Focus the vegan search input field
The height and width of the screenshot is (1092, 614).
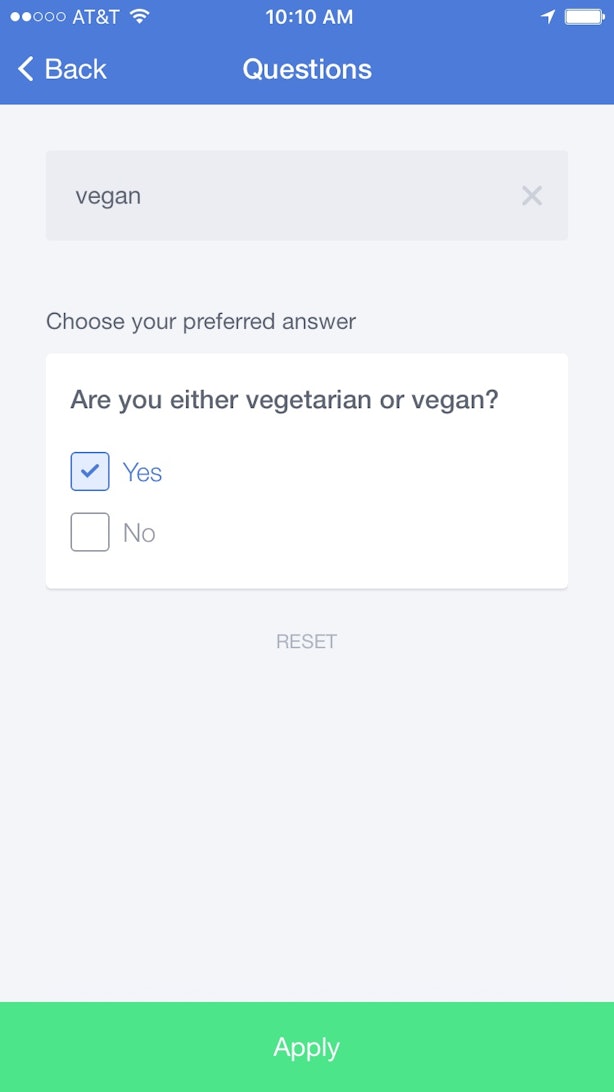pos(307,196)
